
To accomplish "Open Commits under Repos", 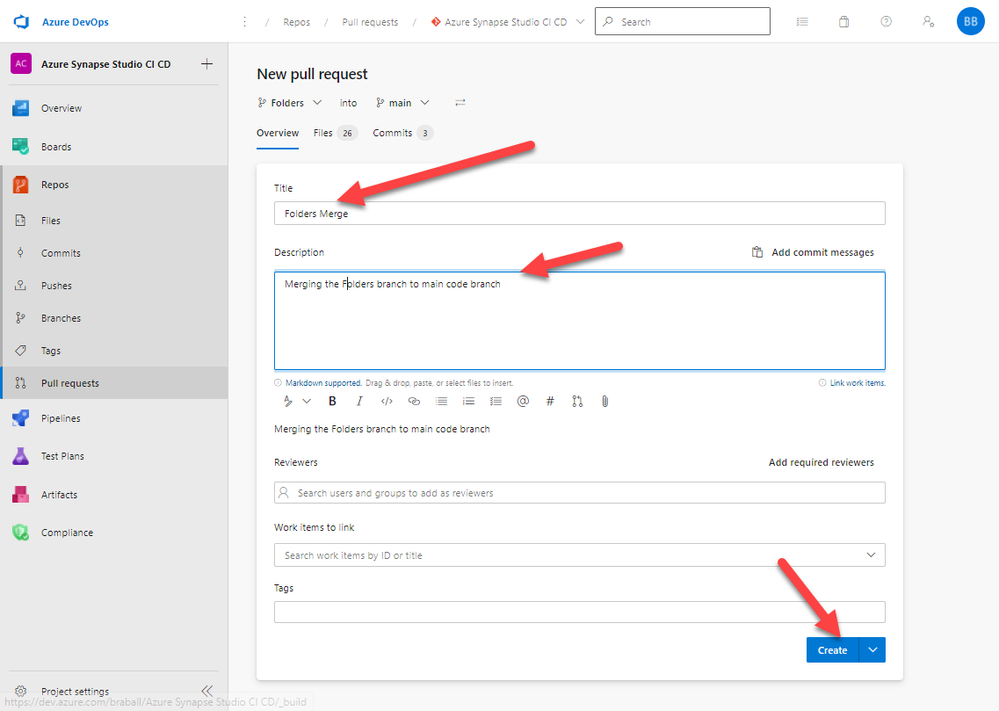I will [61, 253].
